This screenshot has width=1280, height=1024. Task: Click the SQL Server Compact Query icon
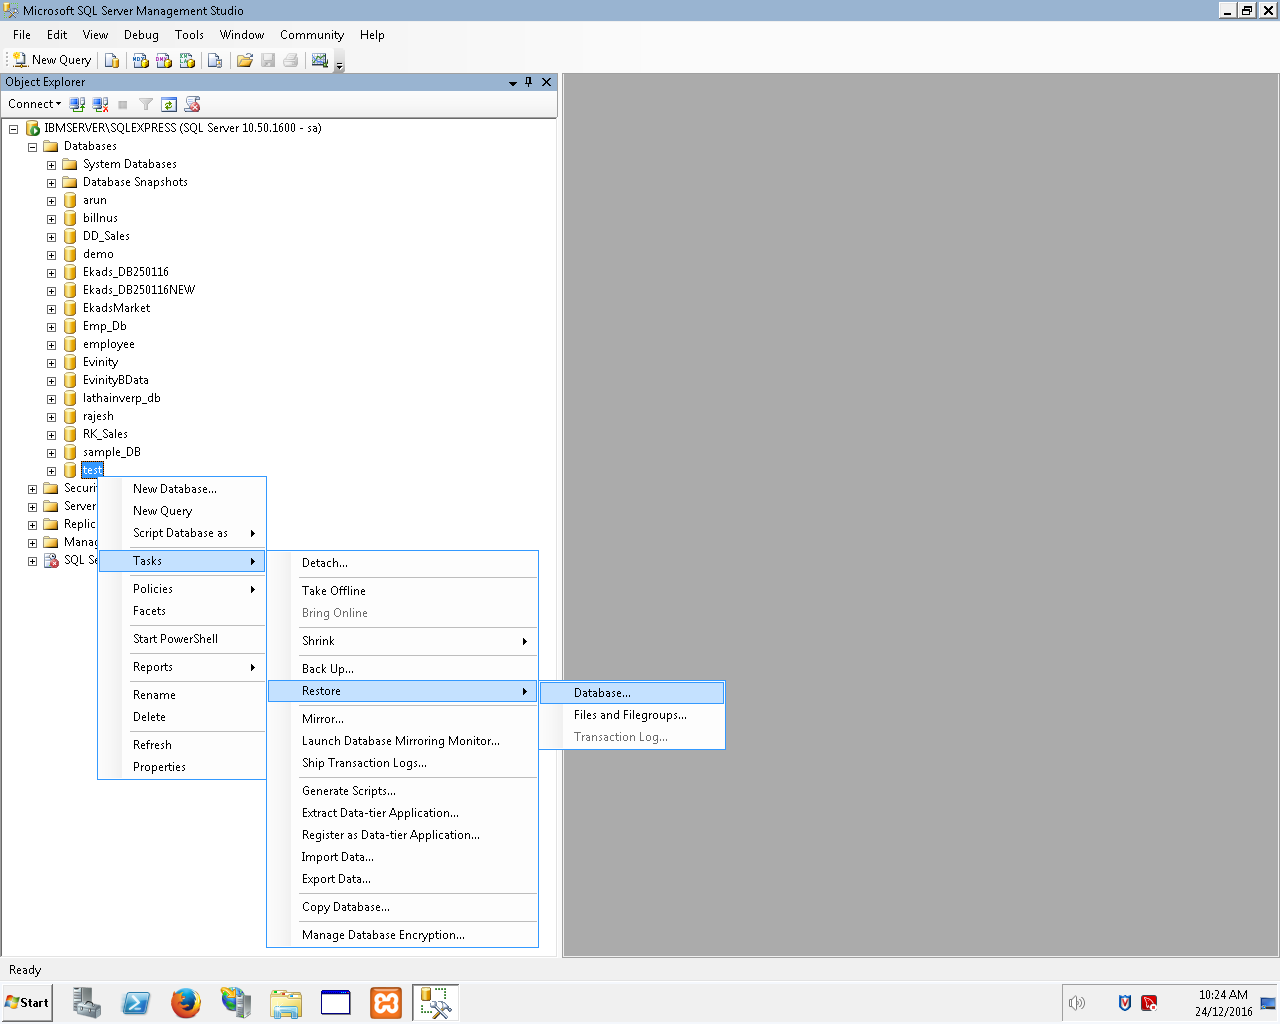point(215,60)
